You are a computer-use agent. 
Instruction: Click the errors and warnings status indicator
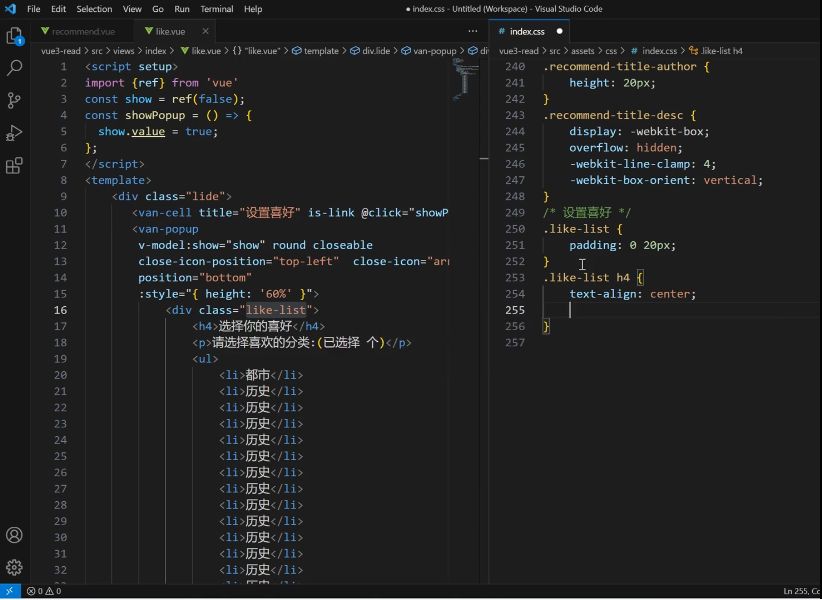pos(44,591)
